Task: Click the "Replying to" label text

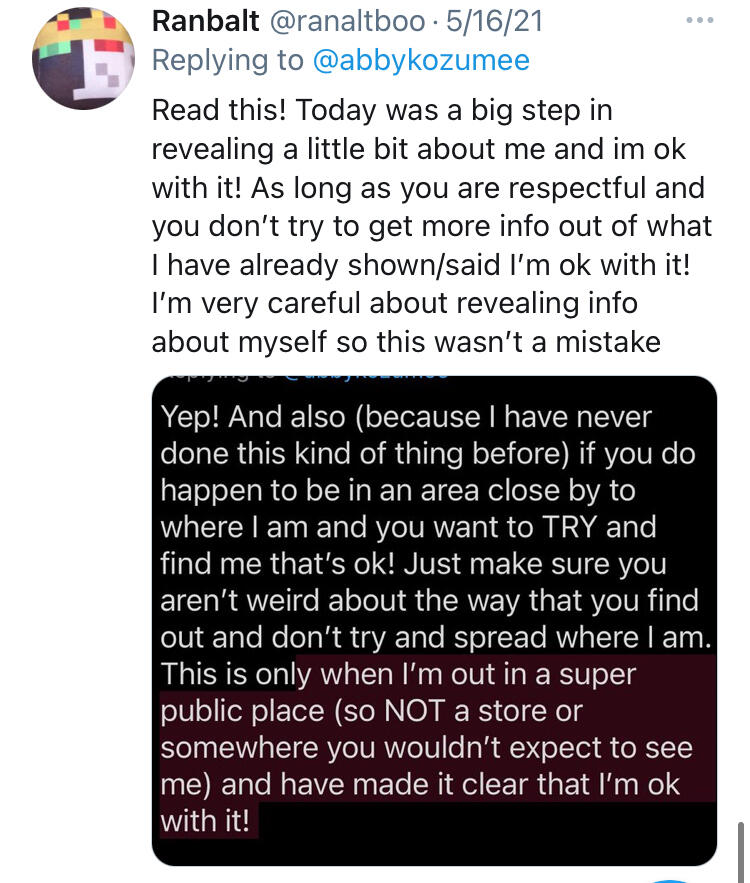Action: tap(227, 60)
